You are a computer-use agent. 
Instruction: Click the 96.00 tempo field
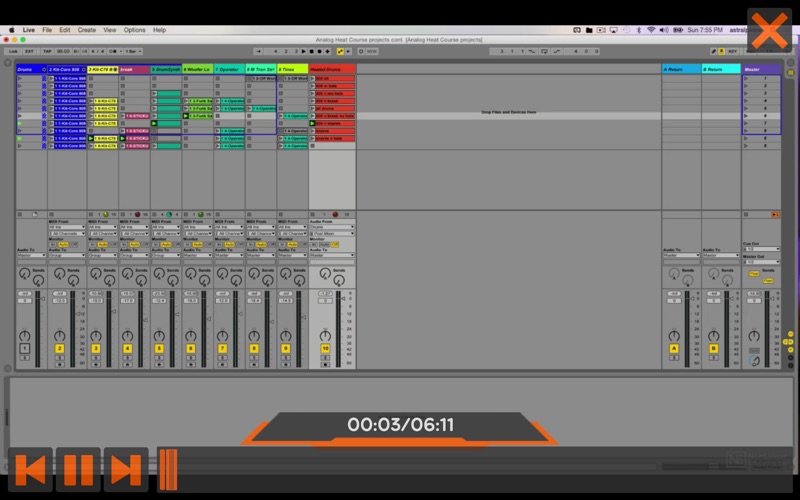(x=63, y=52)
